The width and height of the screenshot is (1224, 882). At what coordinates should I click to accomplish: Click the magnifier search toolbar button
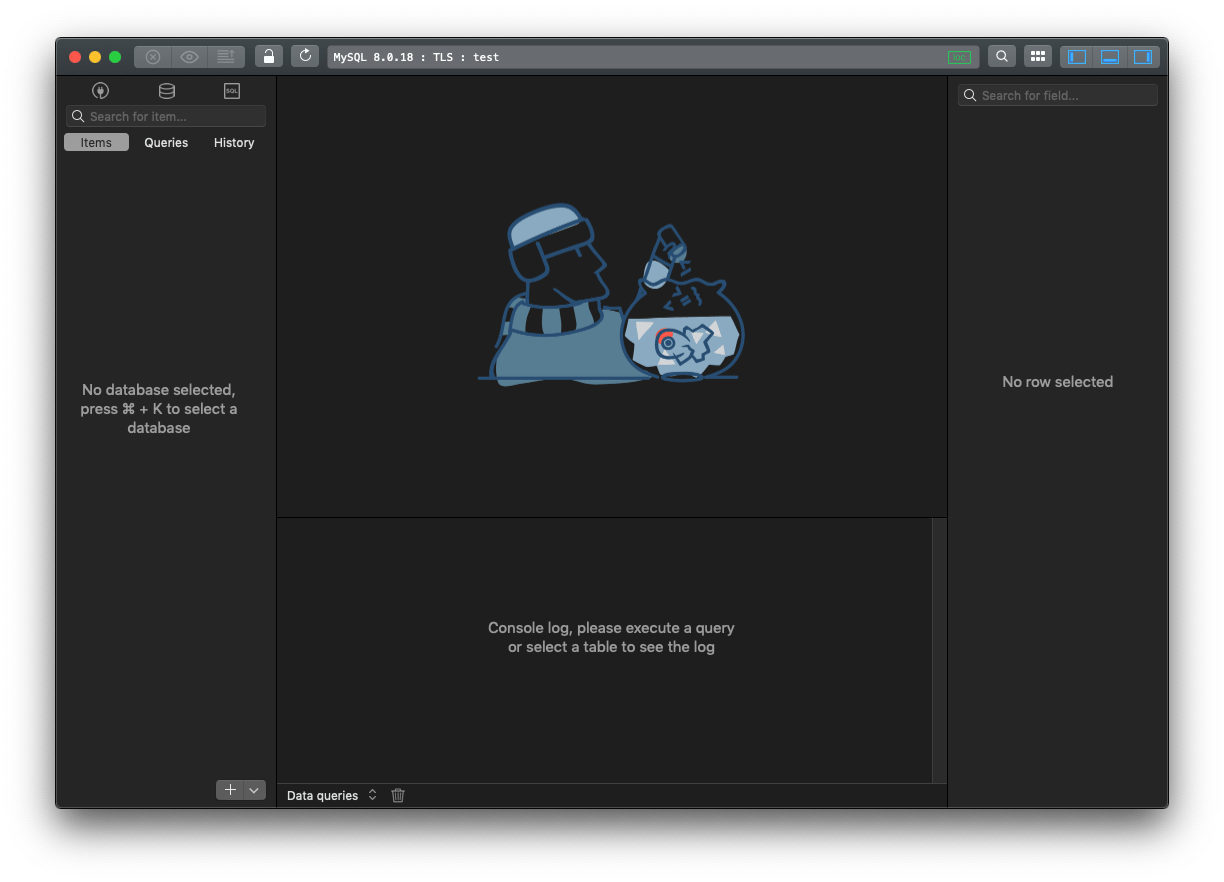pyautogui.click(x=1001, y=56)
